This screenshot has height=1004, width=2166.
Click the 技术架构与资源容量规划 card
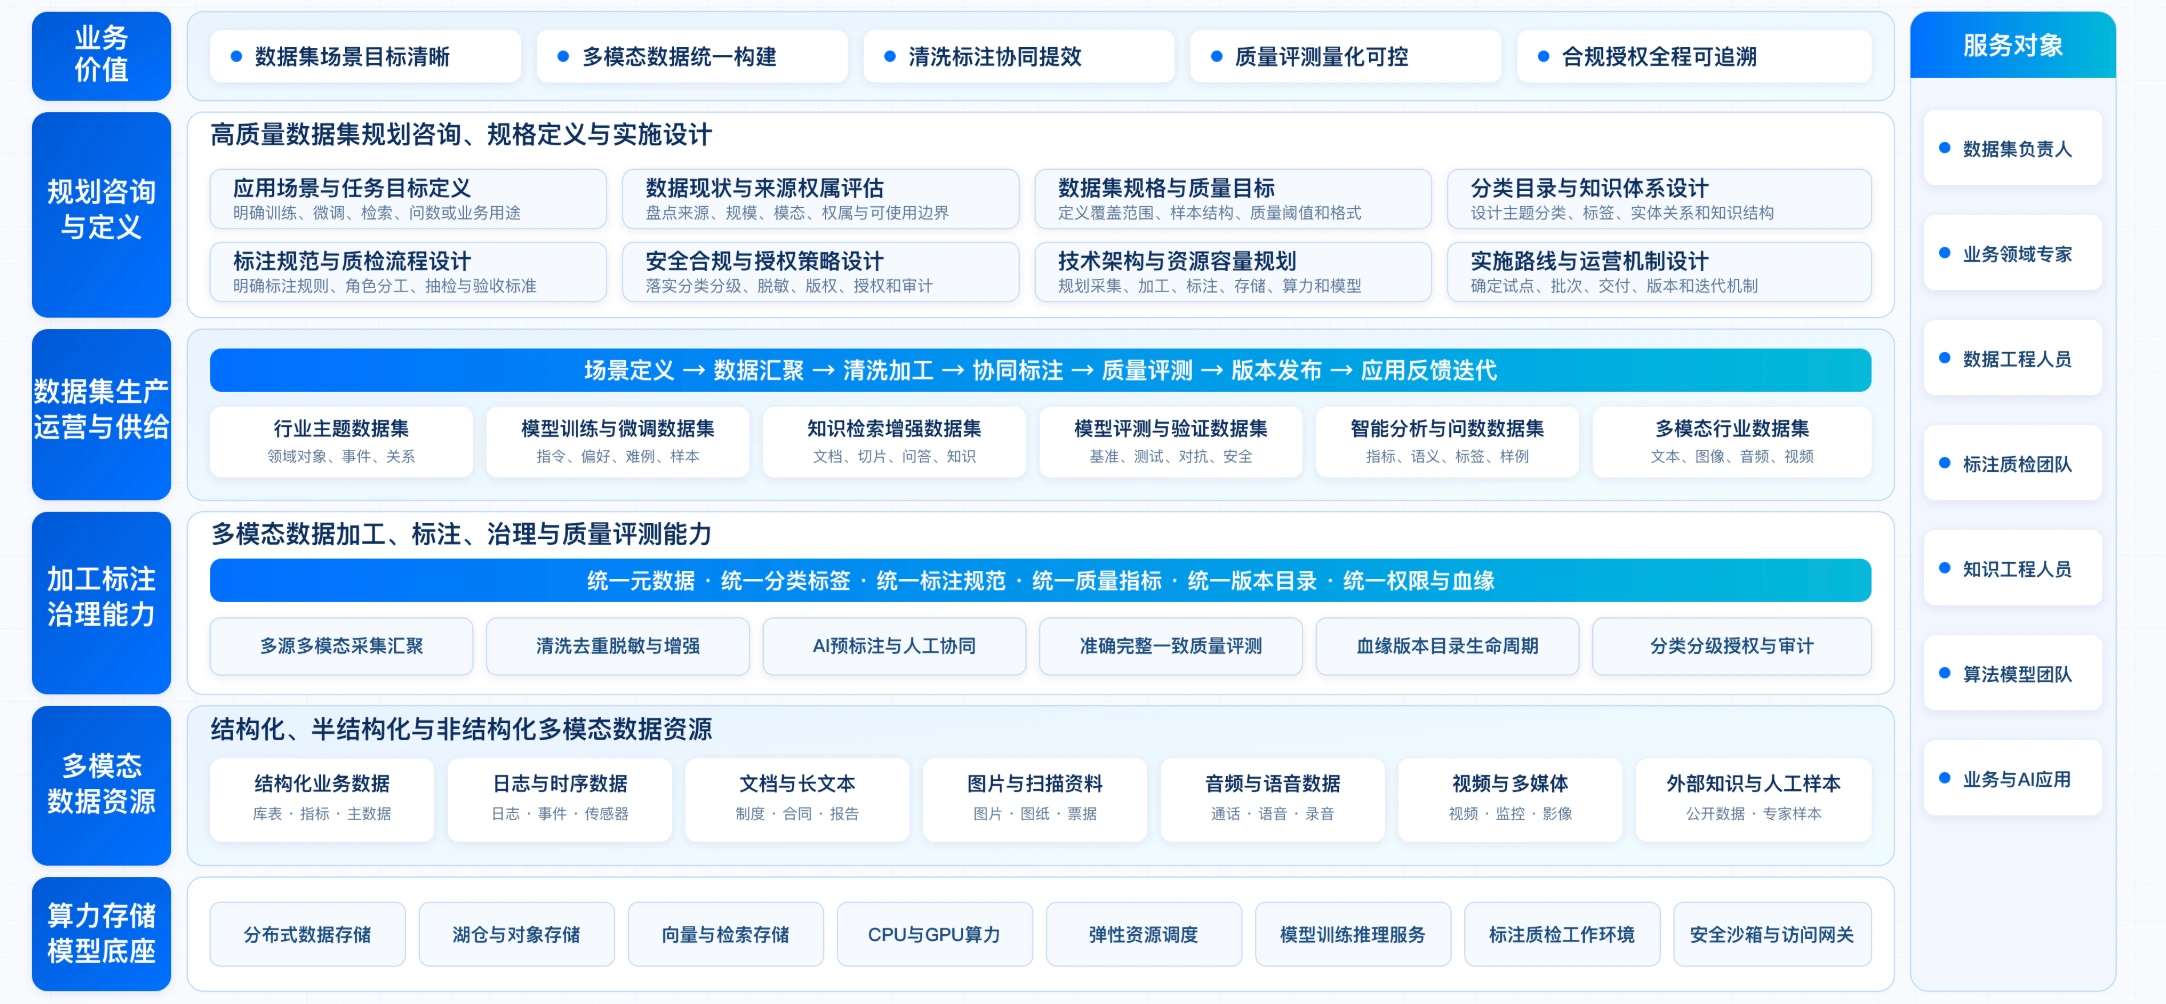coord(1233,272)
